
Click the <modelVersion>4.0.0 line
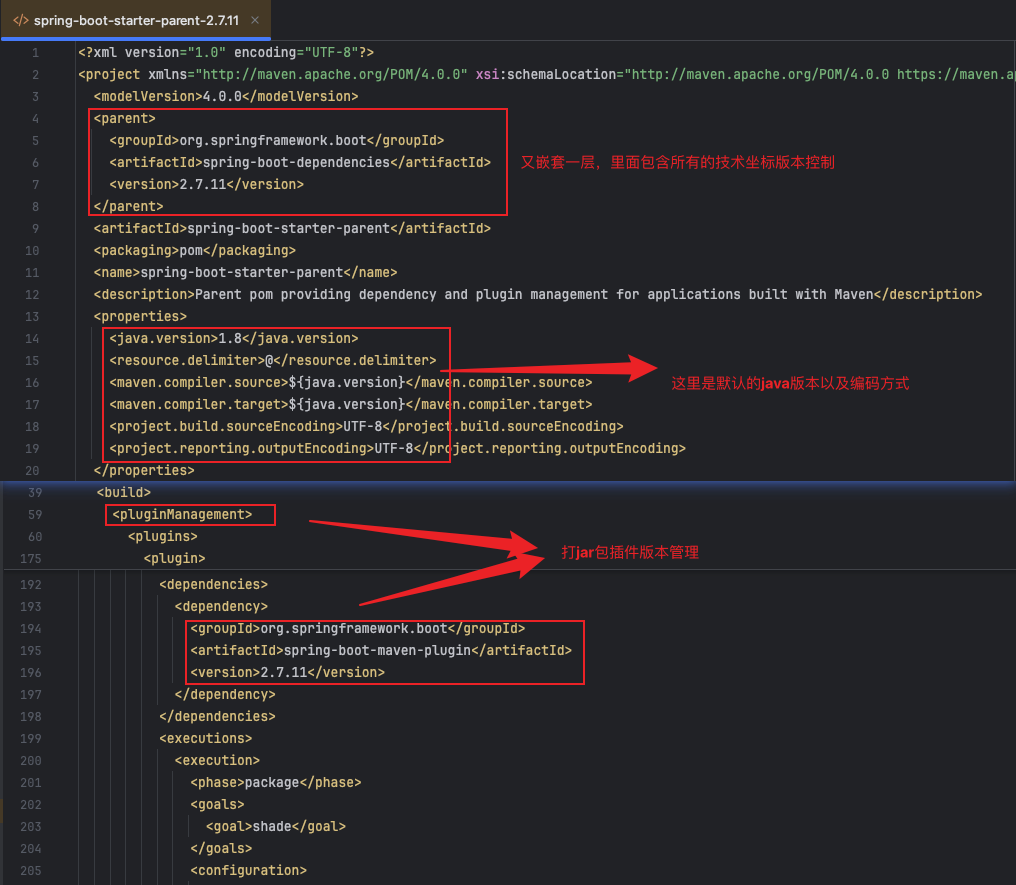[x=225, y=97]
